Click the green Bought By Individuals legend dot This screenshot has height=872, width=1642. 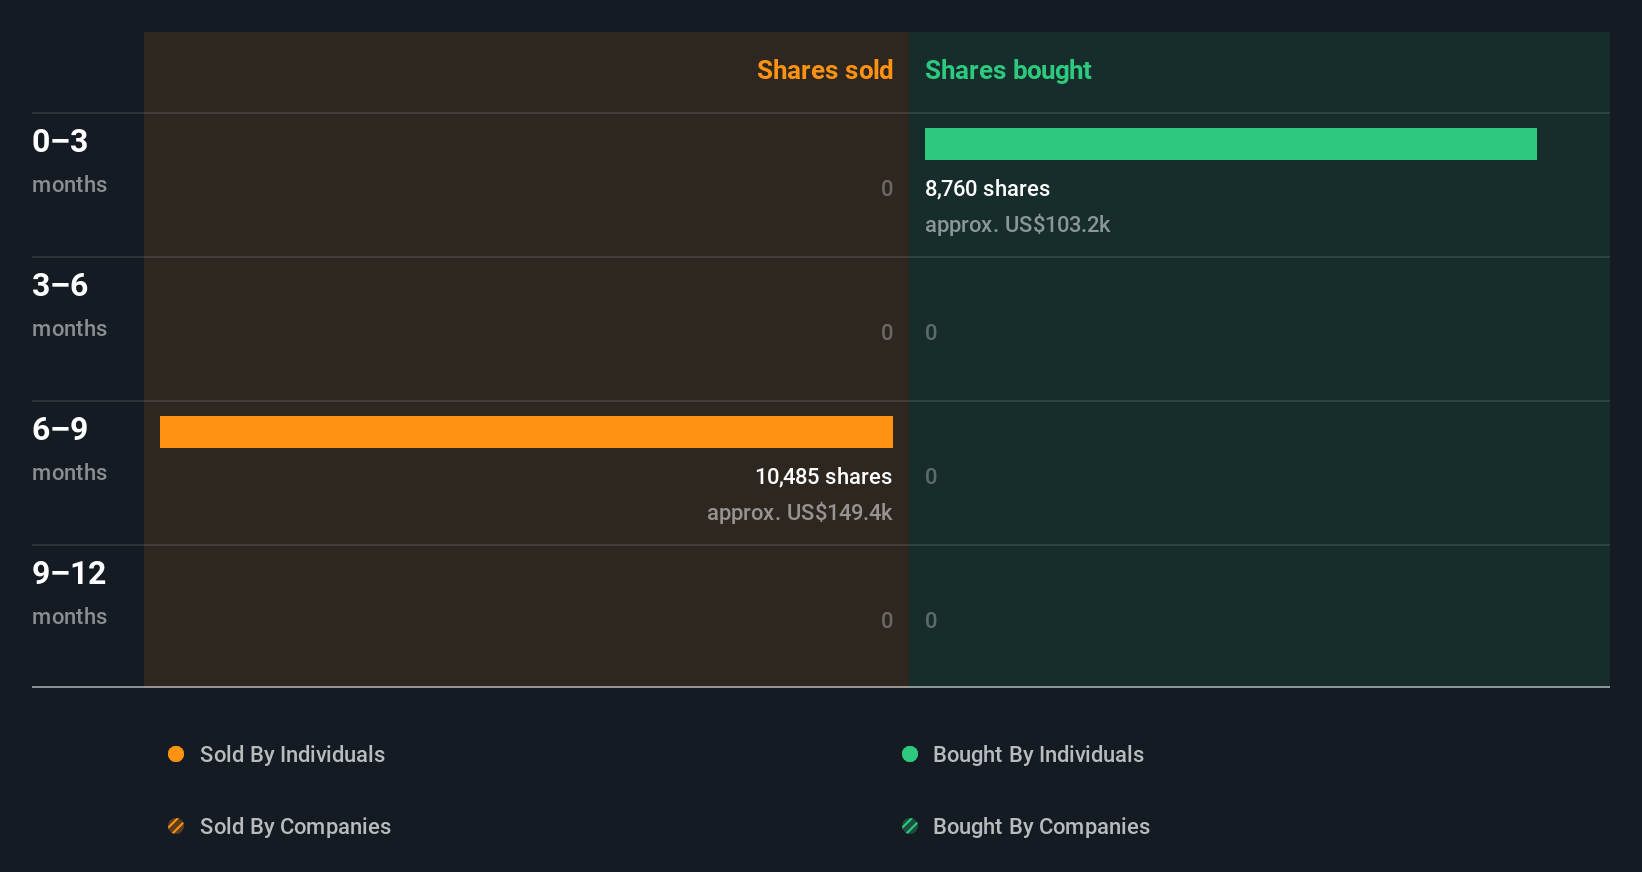click(910, 754)
